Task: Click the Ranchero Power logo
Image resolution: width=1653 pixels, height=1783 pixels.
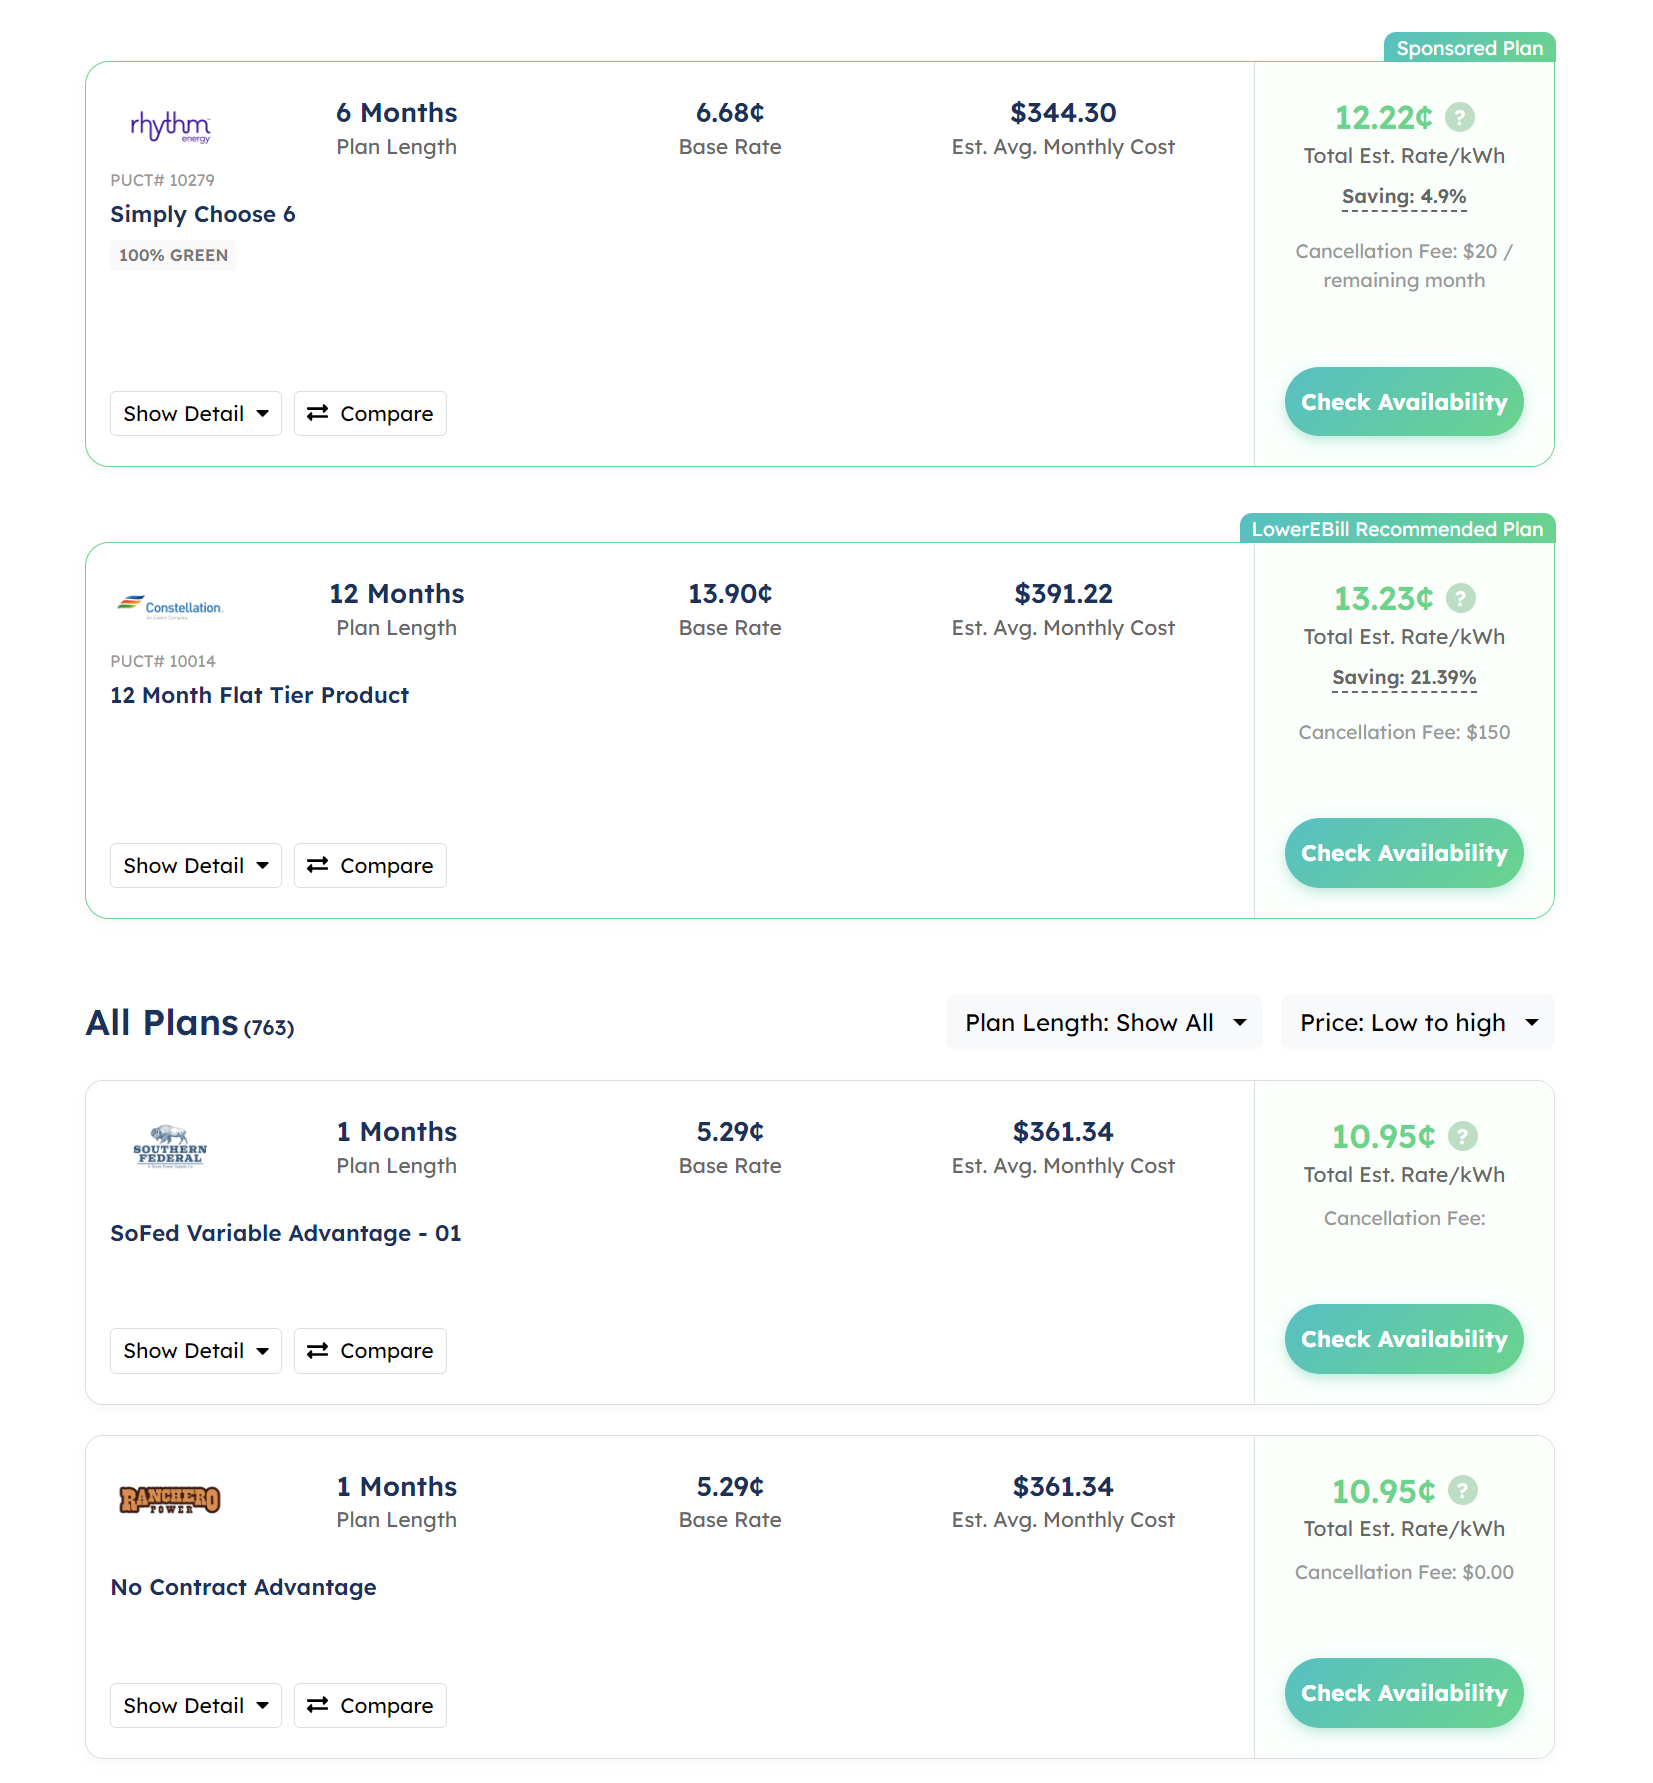Action: tap(170, 1500)
